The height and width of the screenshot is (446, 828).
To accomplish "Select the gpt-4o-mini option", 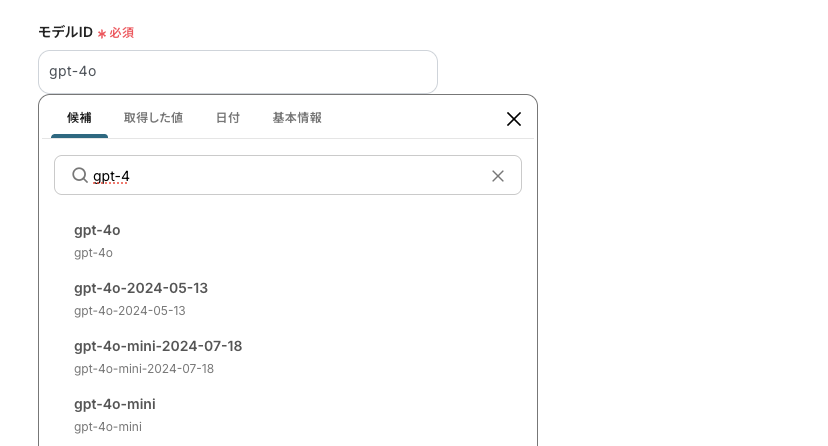I will [115, 404].
